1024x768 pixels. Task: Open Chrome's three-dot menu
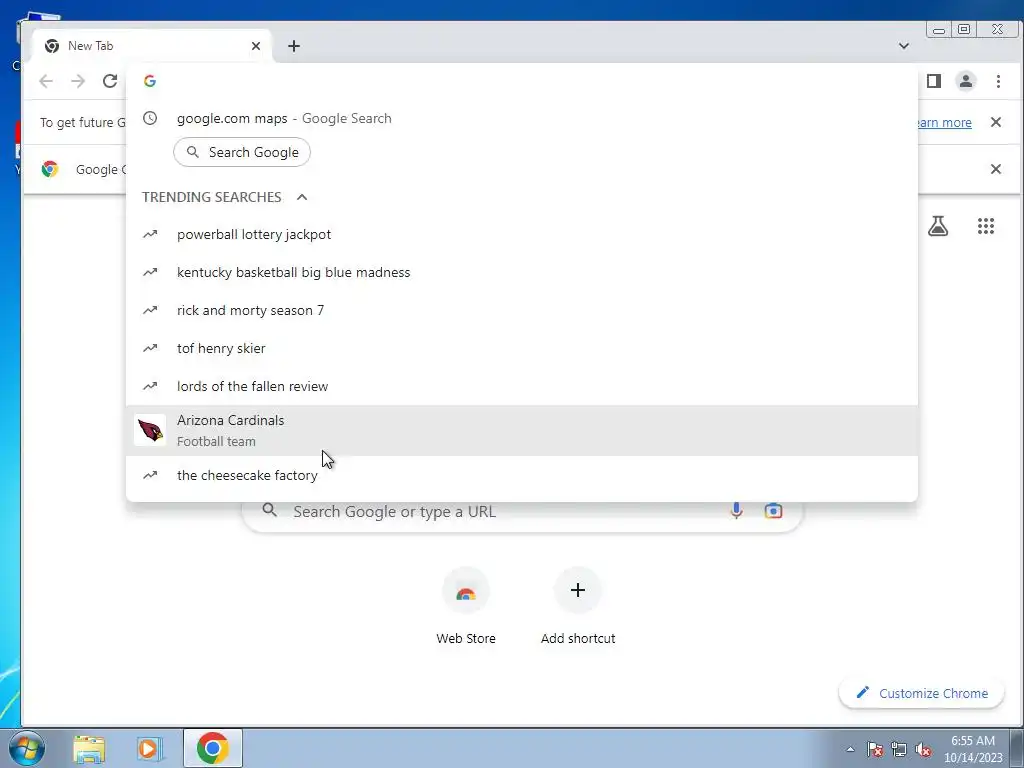[x=998, y=81]
